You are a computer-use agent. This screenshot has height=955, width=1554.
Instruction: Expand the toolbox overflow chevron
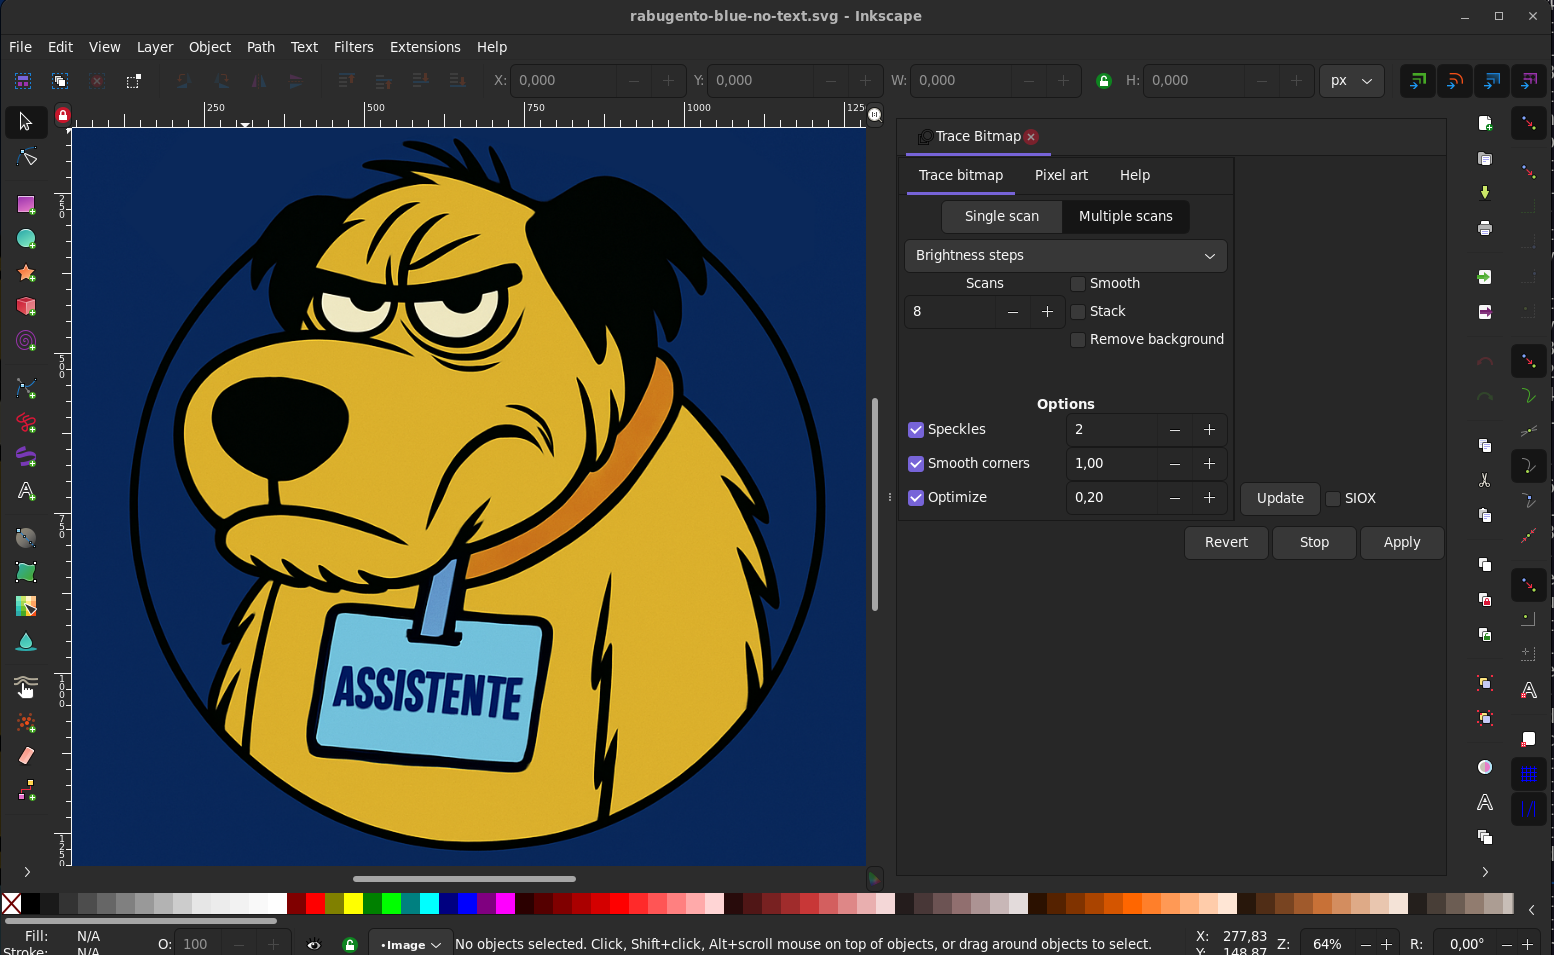pos(27,872)
